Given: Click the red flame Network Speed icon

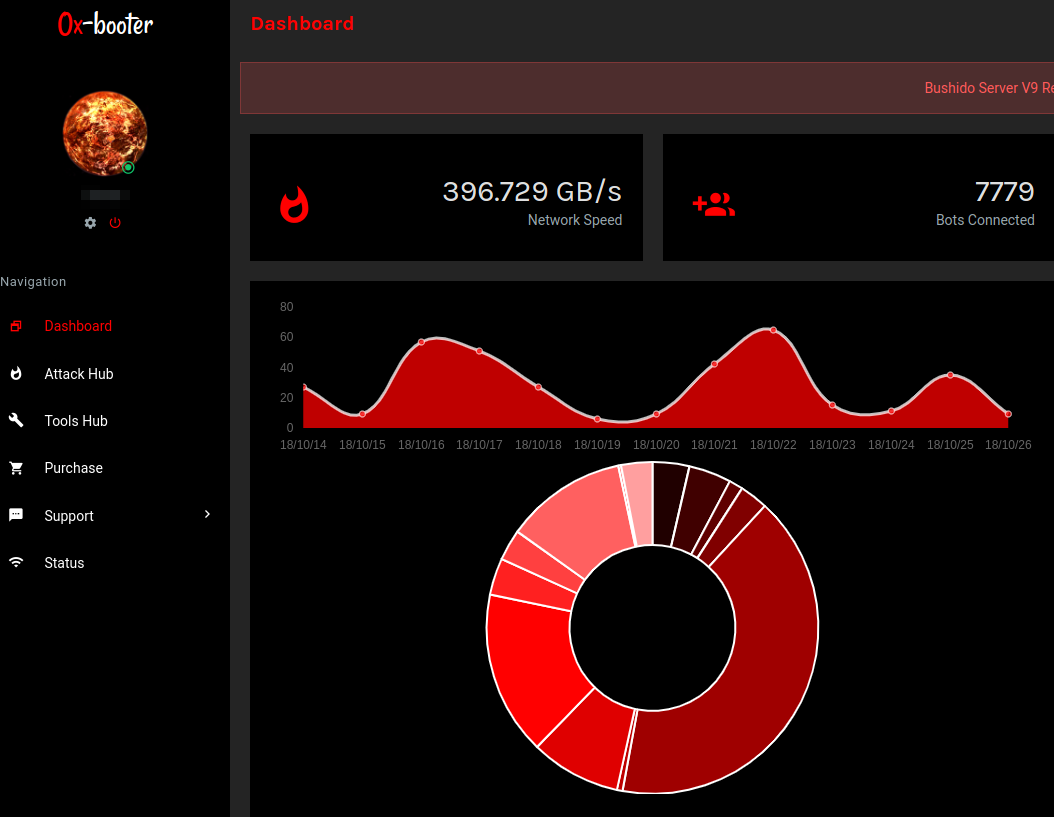Looking at the screenshot, I should click(x=294, y=204).
